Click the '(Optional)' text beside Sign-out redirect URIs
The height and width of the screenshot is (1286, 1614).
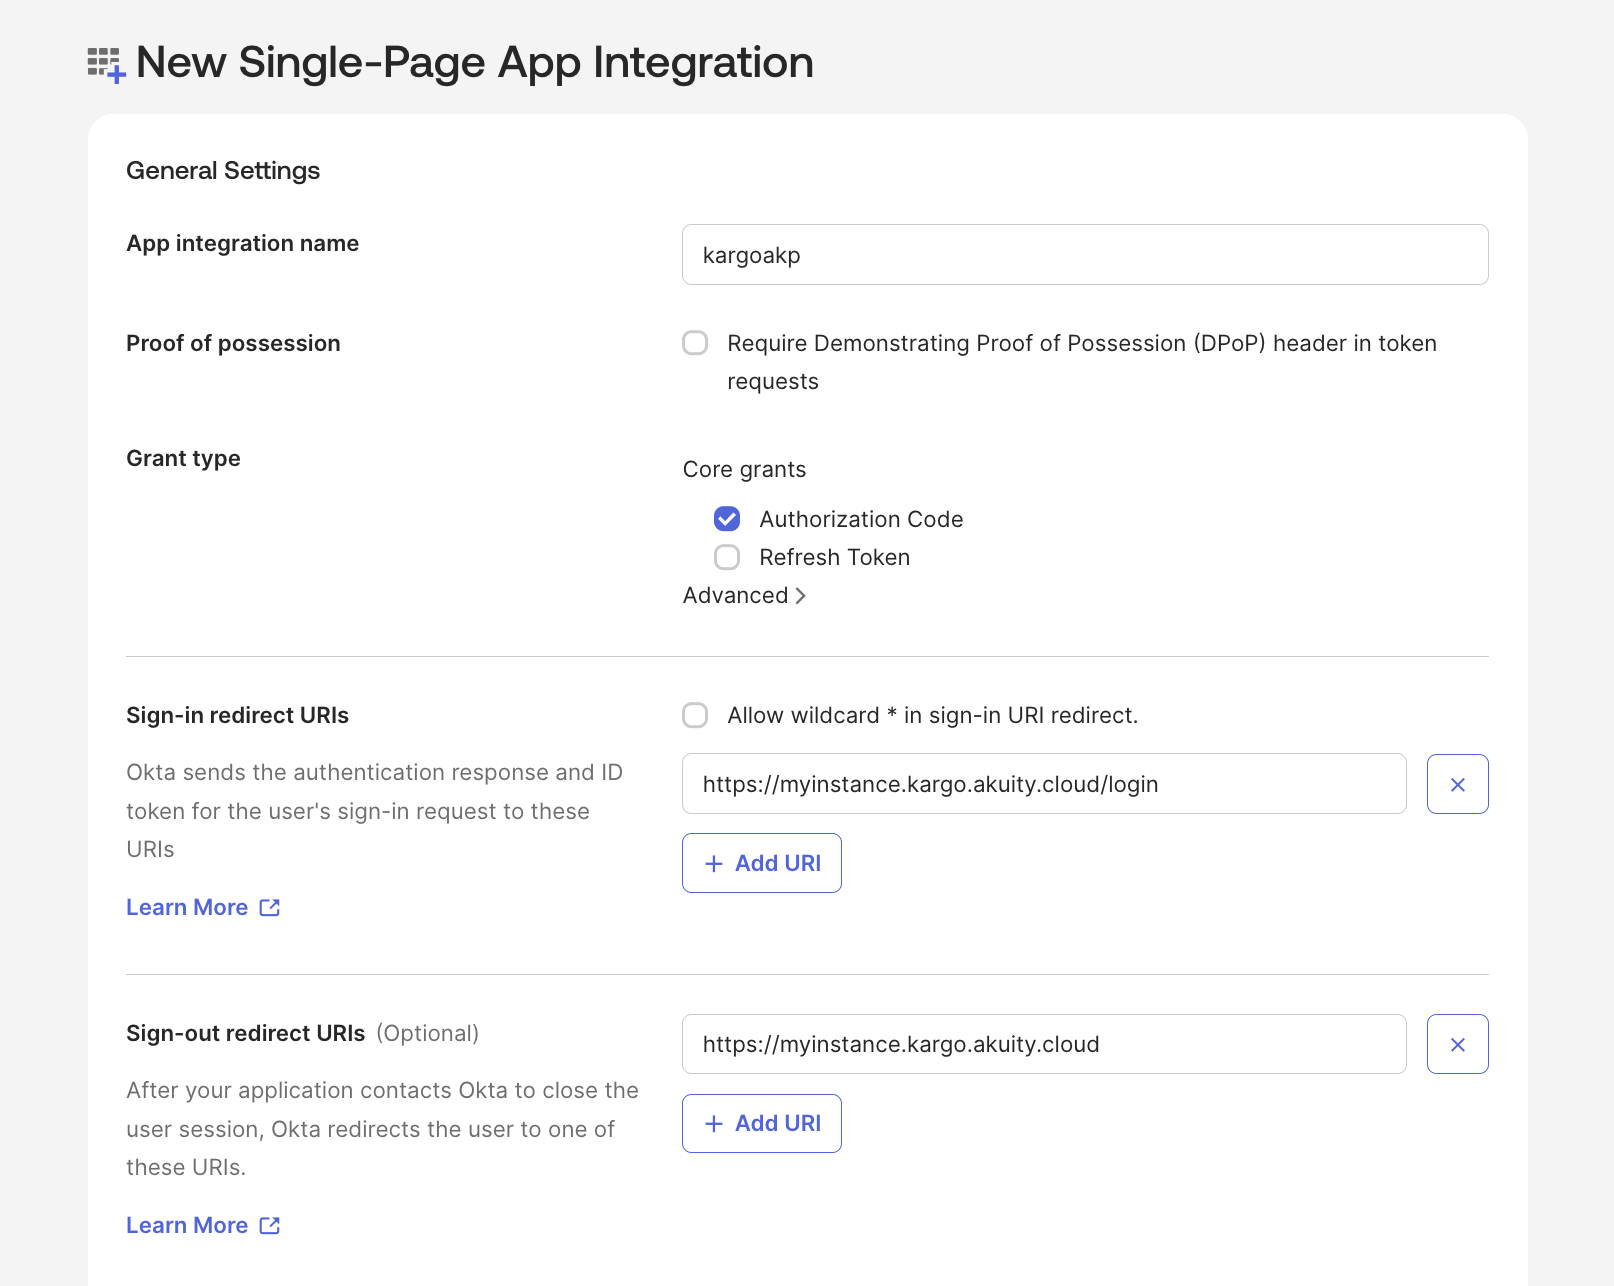[428, 1033]
